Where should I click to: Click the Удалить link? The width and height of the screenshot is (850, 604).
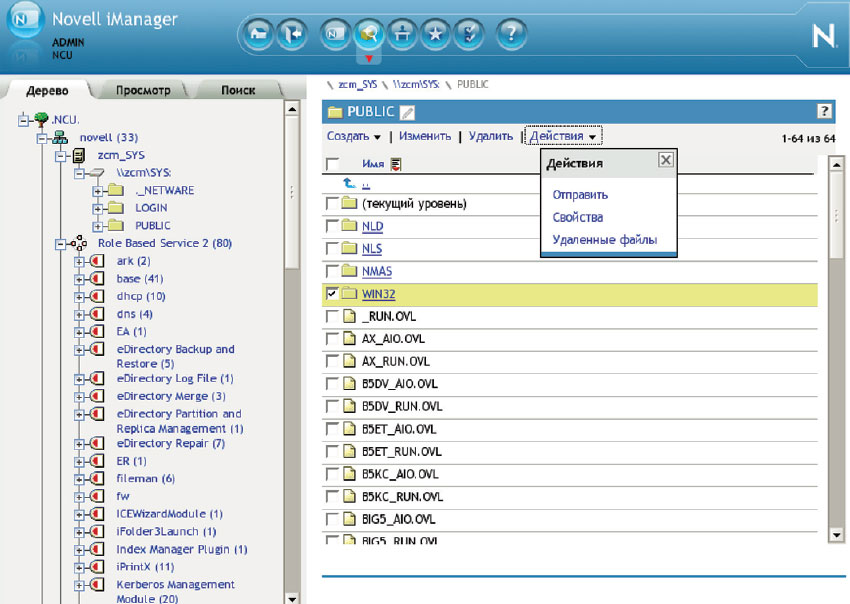click(x=490, y=136)
